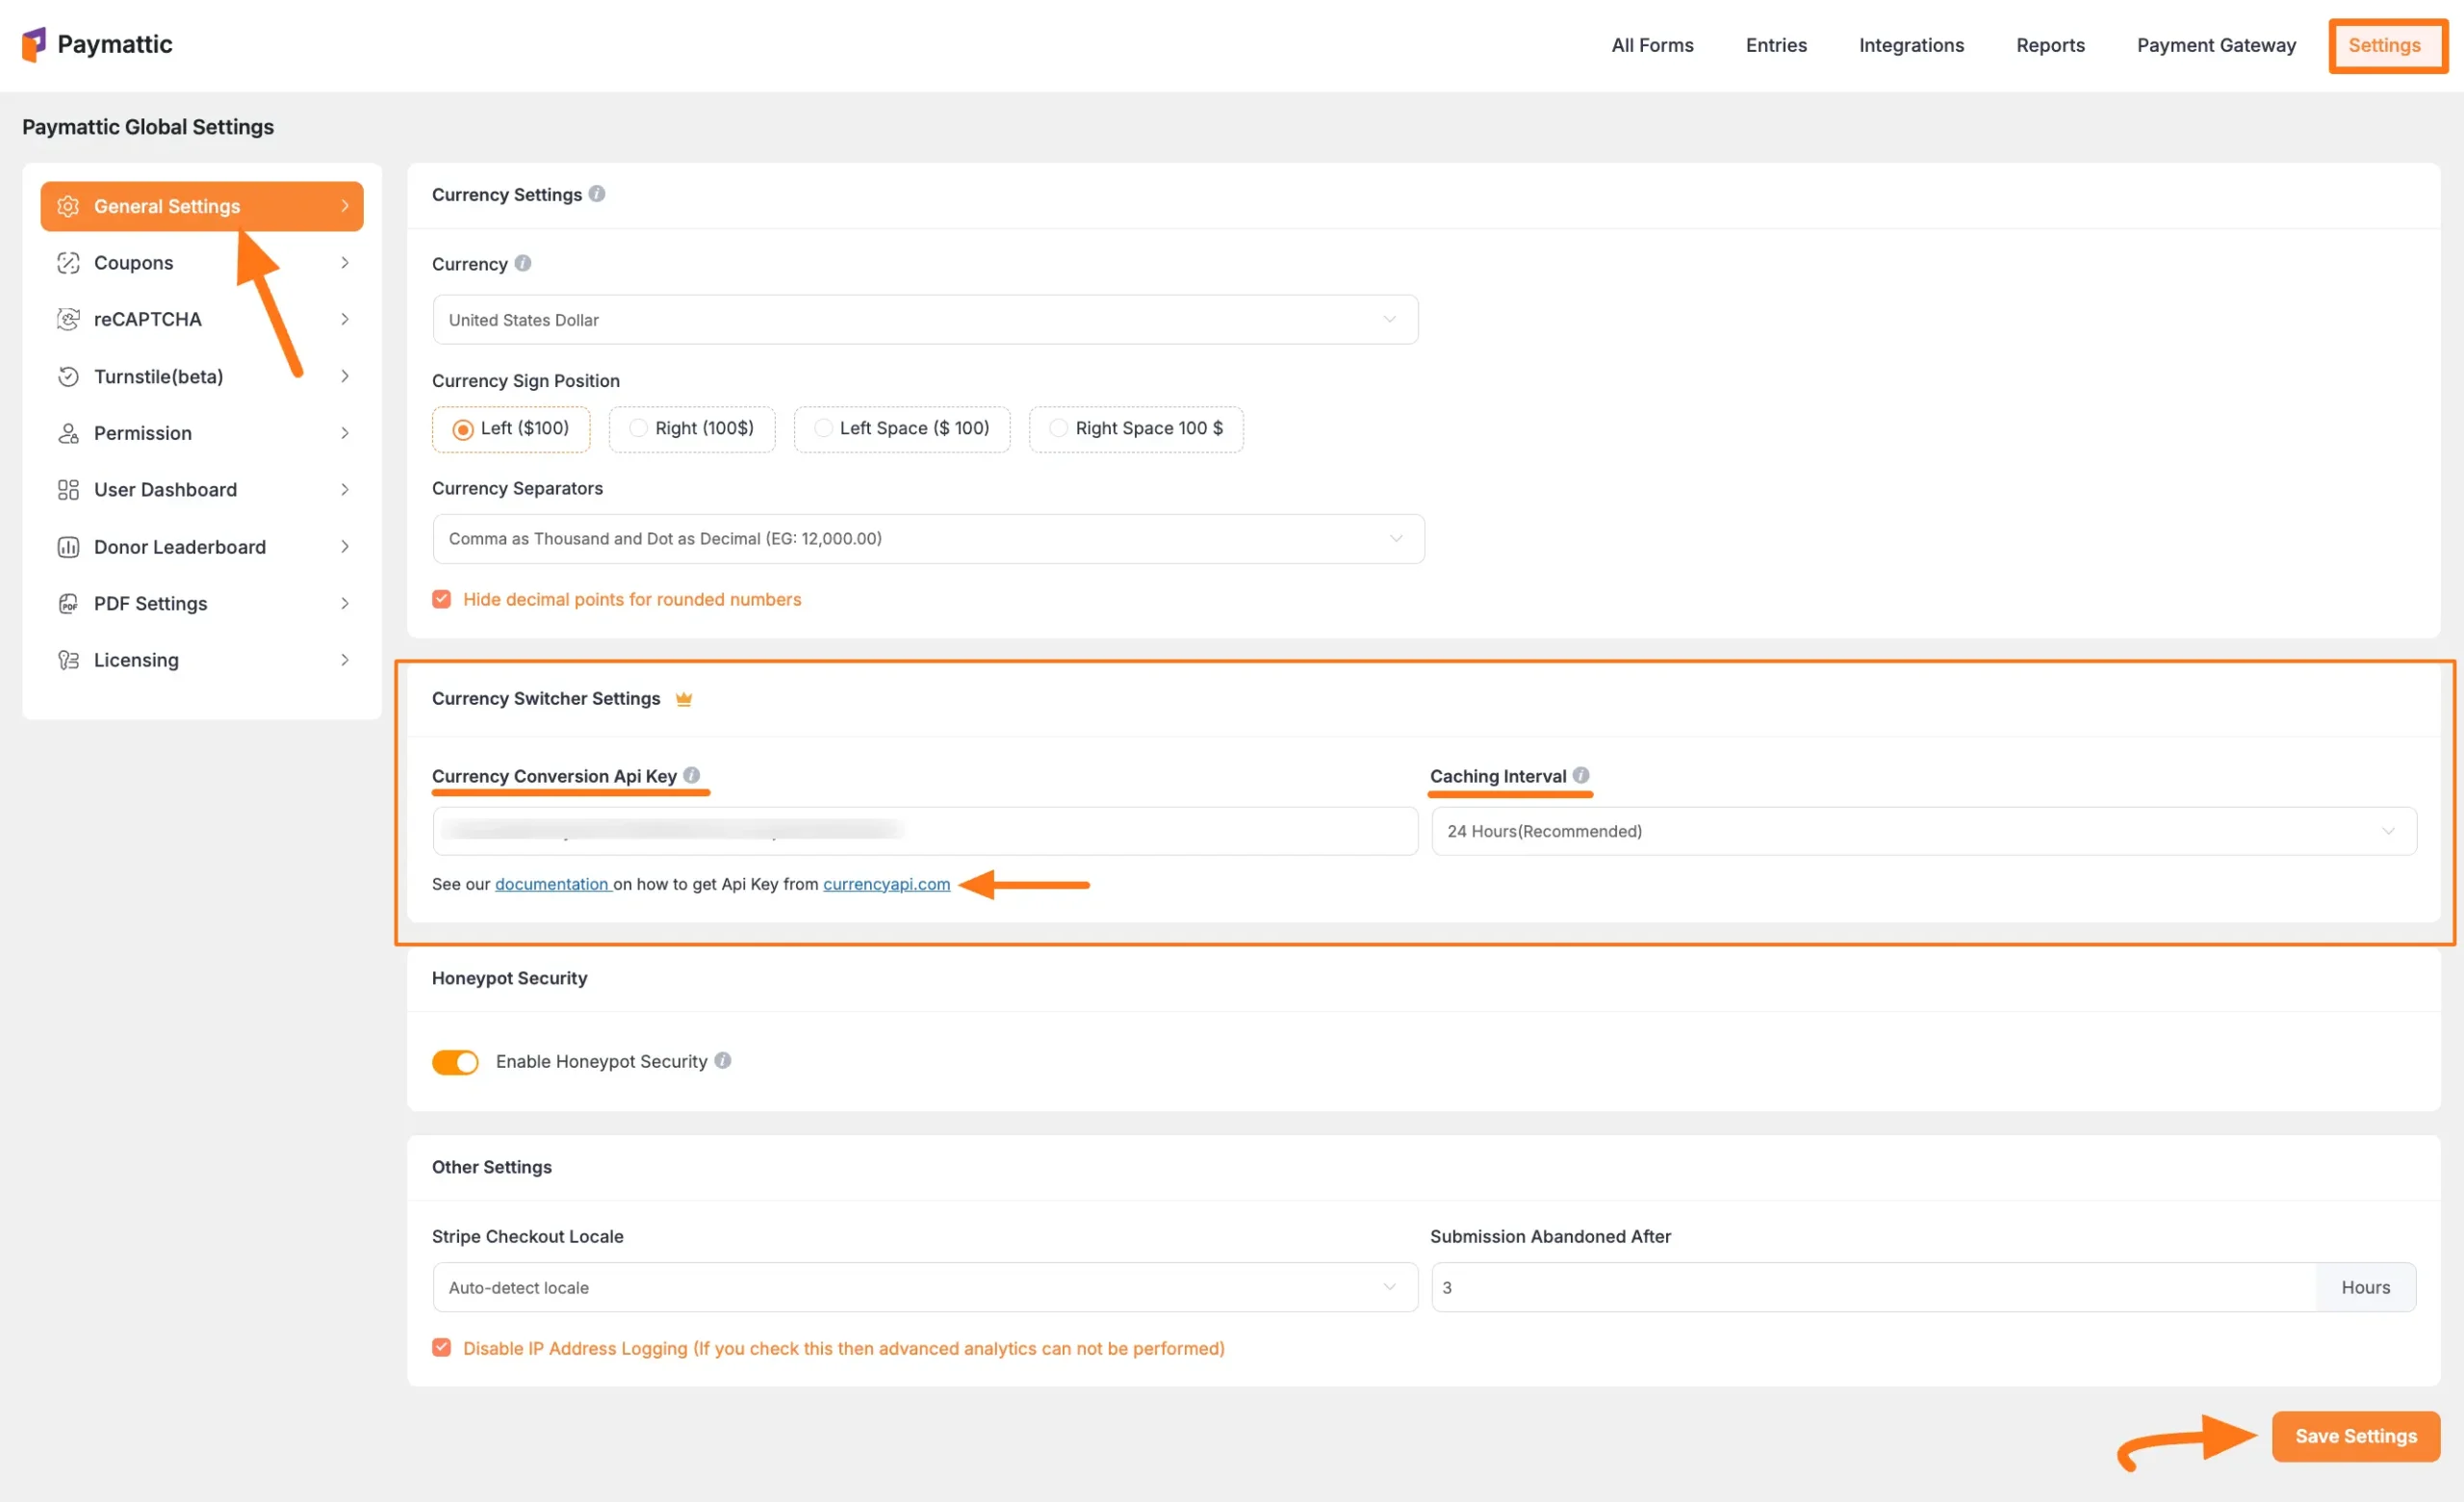This screenshot has height=1502, width=2464.
Task: Click the Currency Conversion Api Key input field
Action: pyautogui.click(x=923, y=830)
